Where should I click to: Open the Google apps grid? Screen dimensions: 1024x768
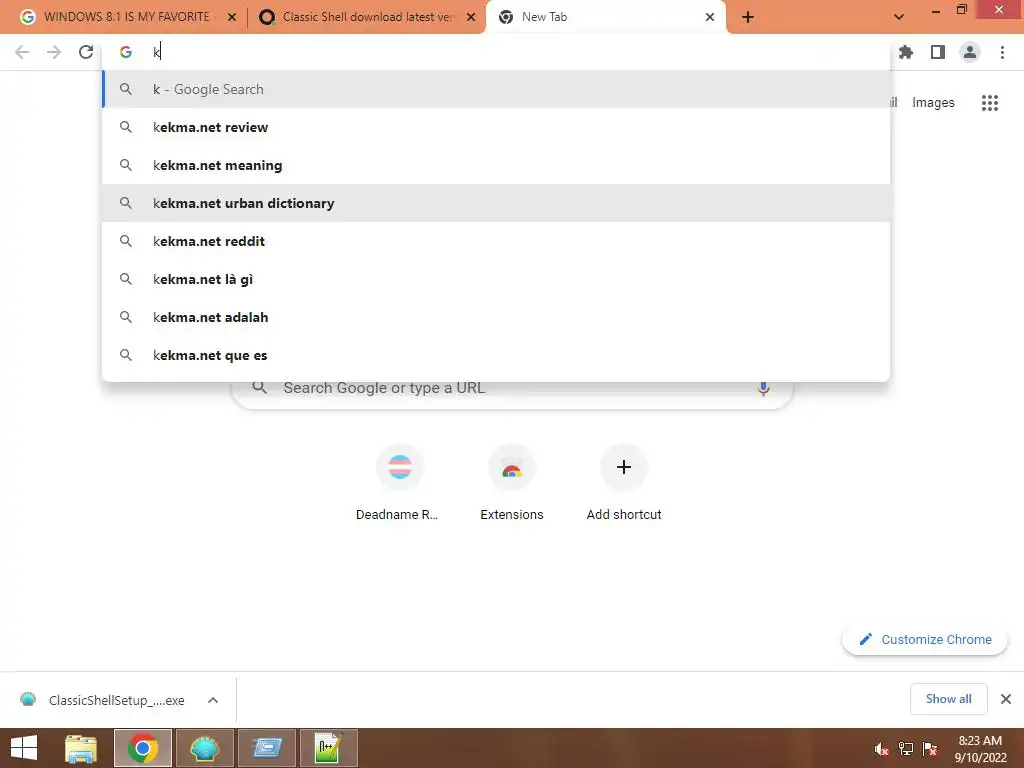pyautogui.click(x=989, y=103)
